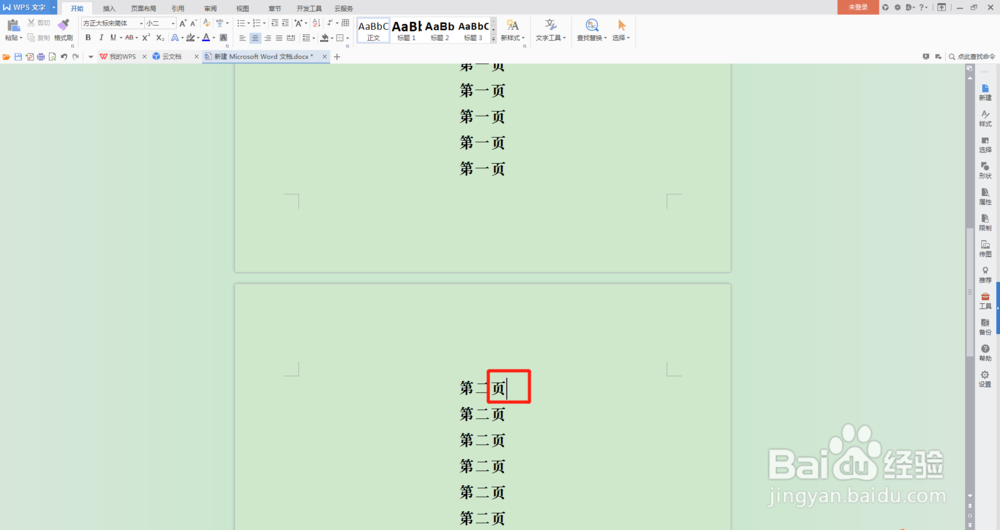The image size is (1000, 530).
Task: Apply subscript X₂ formatting
Action: click(160, 38)
